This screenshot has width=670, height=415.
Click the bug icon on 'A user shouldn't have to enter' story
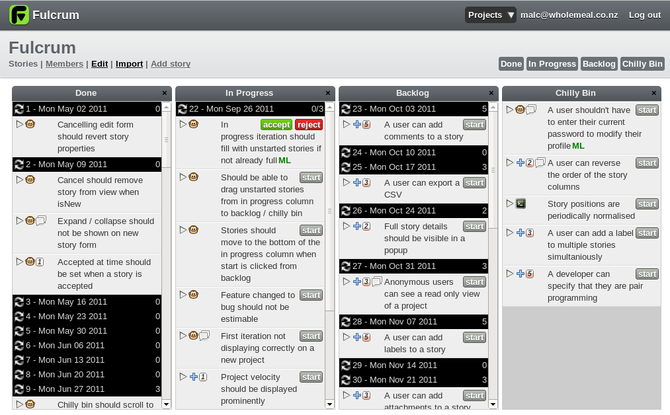coord(520,110)
